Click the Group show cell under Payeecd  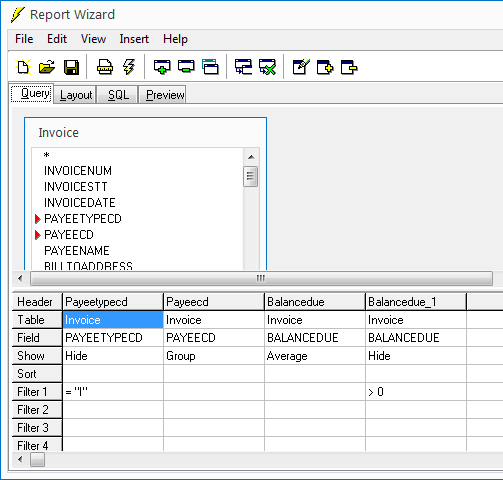coord(214,356)
